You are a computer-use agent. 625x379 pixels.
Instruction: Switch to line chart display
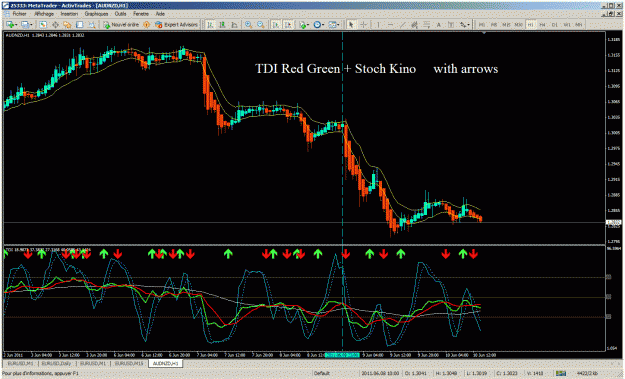[234, 25]
